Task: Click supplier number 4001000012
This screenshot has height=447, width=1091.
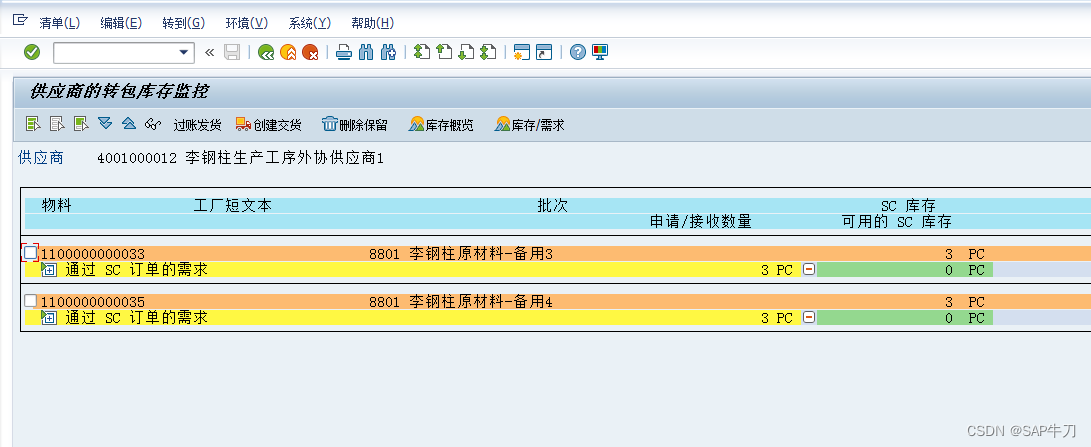Action: pos(137,158)
